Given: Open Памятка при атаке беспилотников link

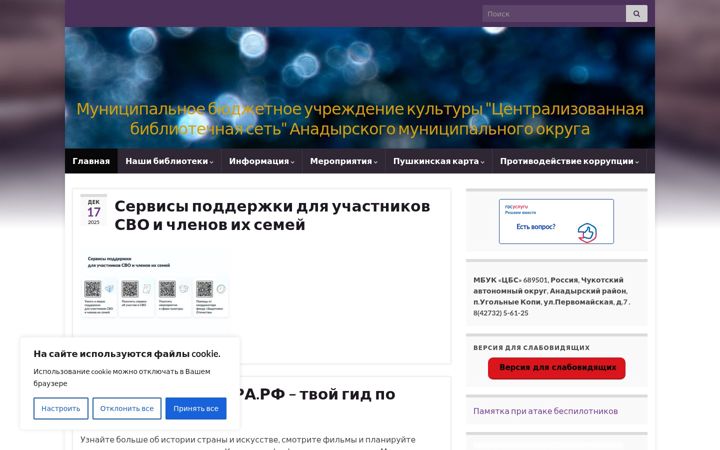Looking at the screenshot, I should pos(546,411).
